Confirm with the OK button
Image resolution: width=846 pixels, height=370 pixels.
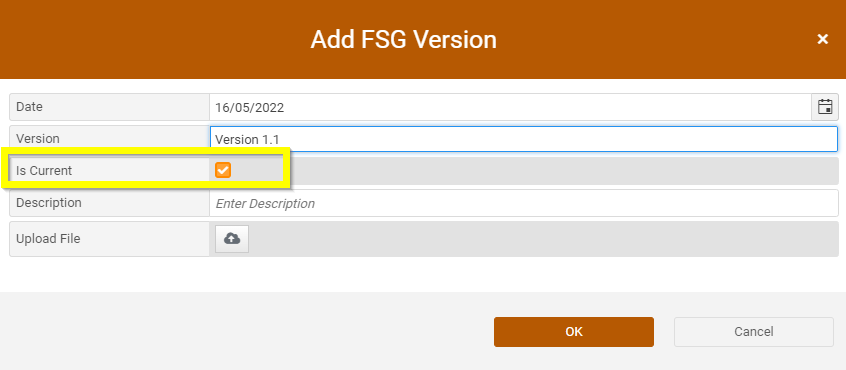(574, 332)
